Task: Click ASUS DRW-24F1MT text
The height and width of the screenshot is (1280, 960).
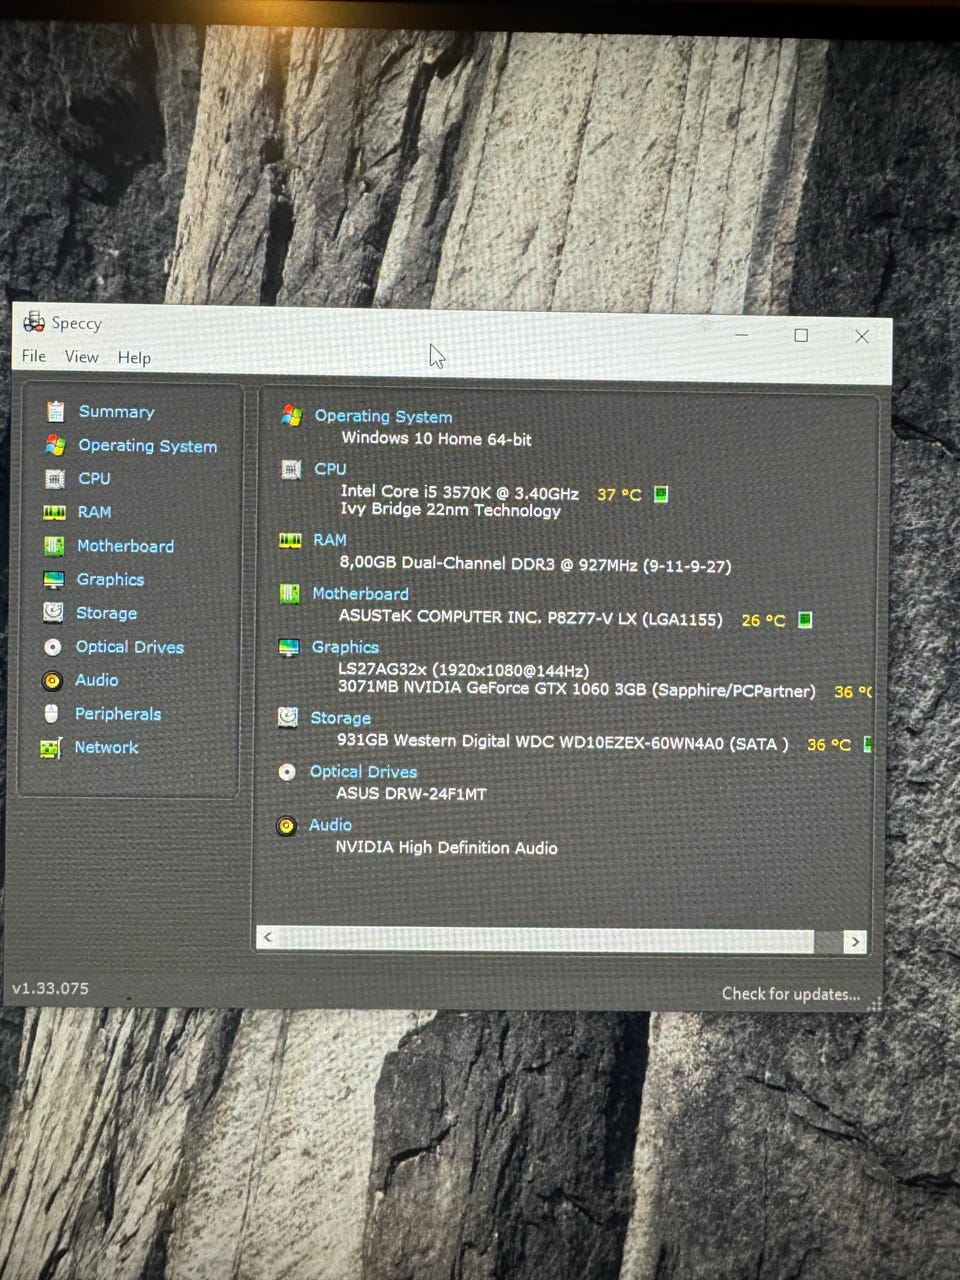Action: pyautogui.click(x=411, y=794)
